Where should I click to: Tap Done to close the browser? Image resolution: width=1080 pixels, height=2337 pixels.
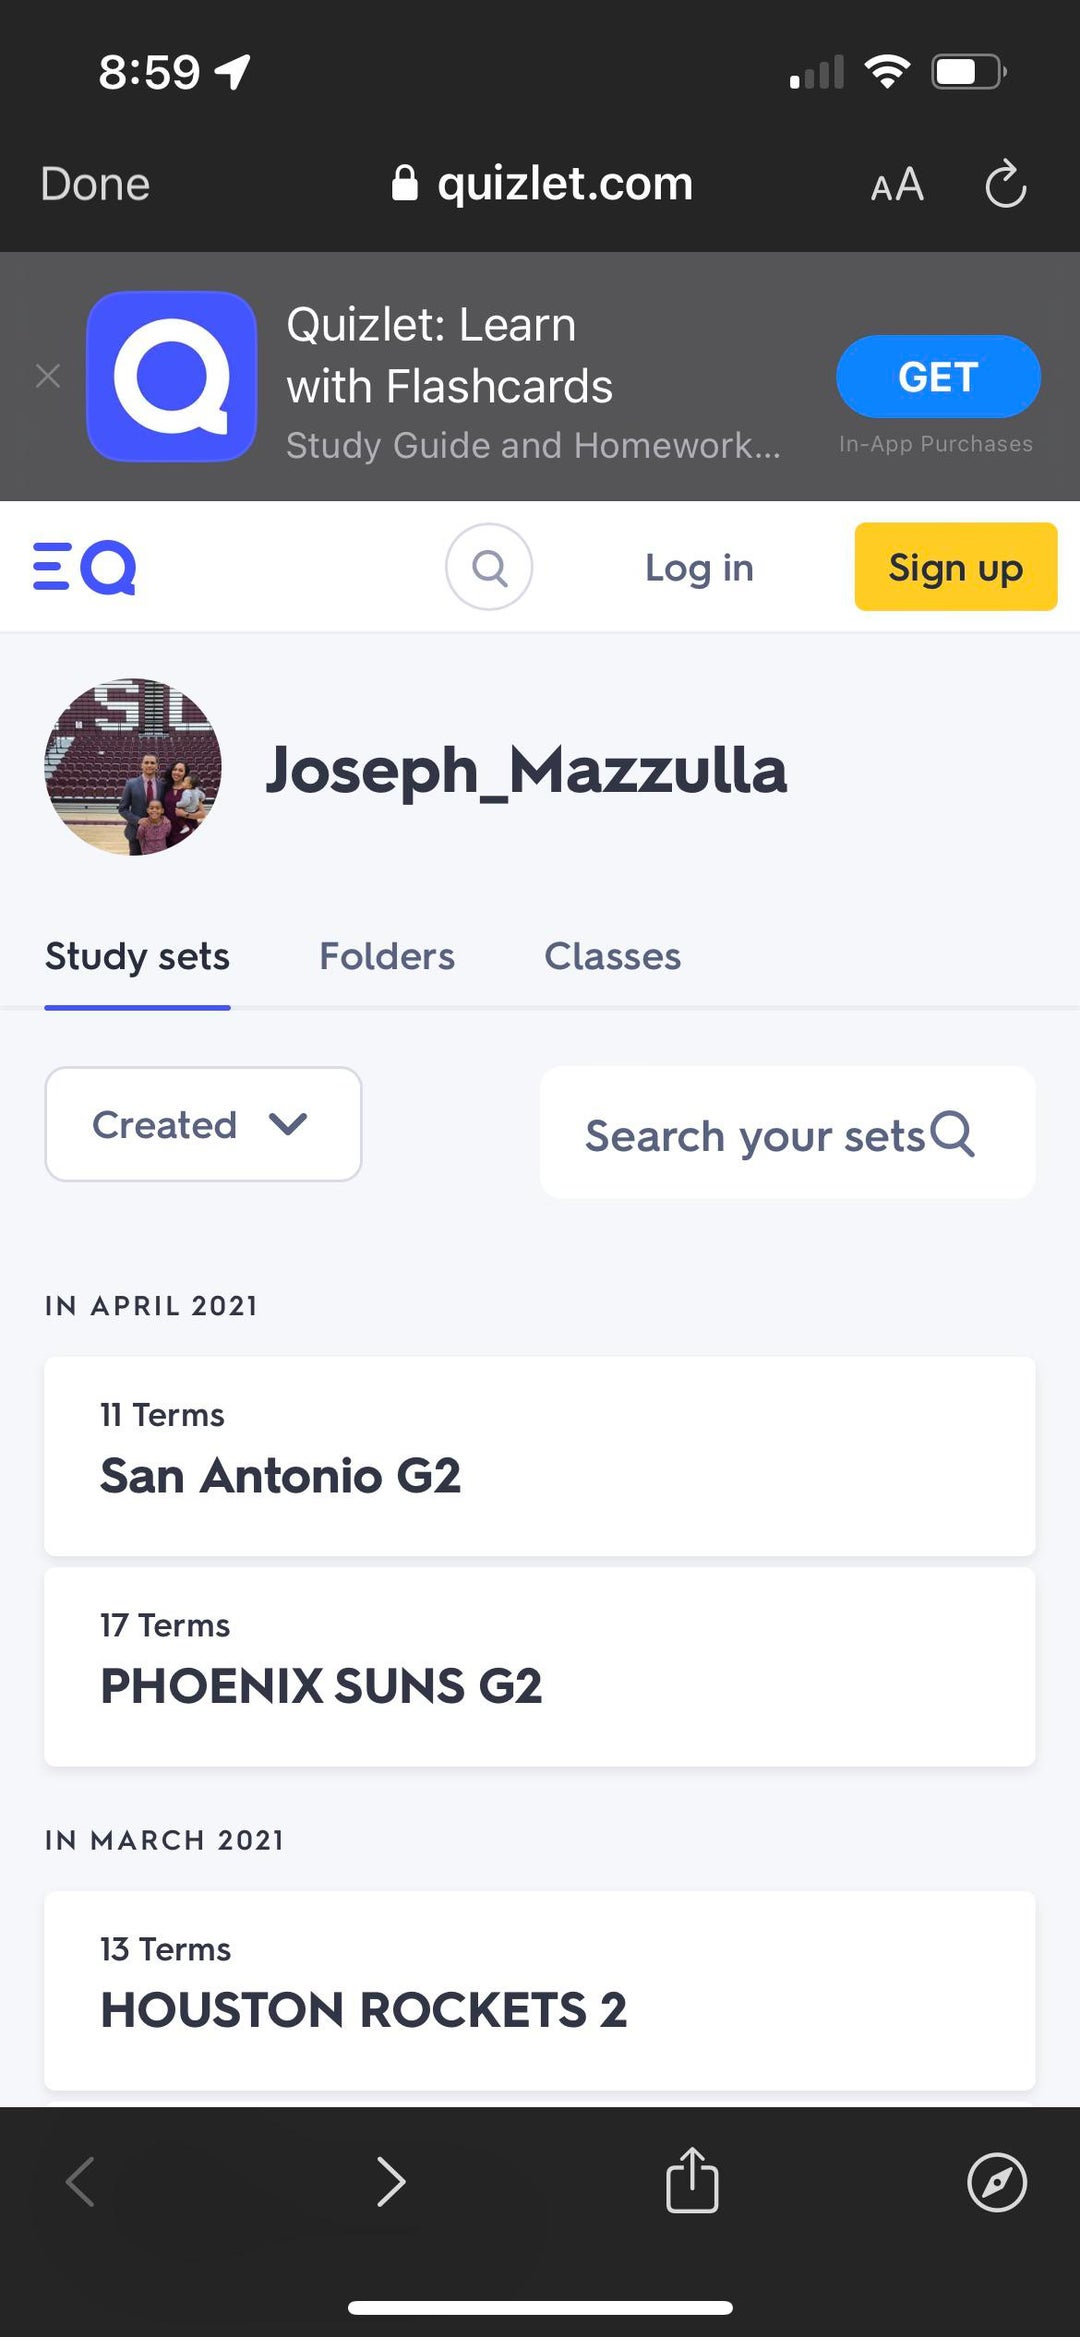click(x=95, y=184)
